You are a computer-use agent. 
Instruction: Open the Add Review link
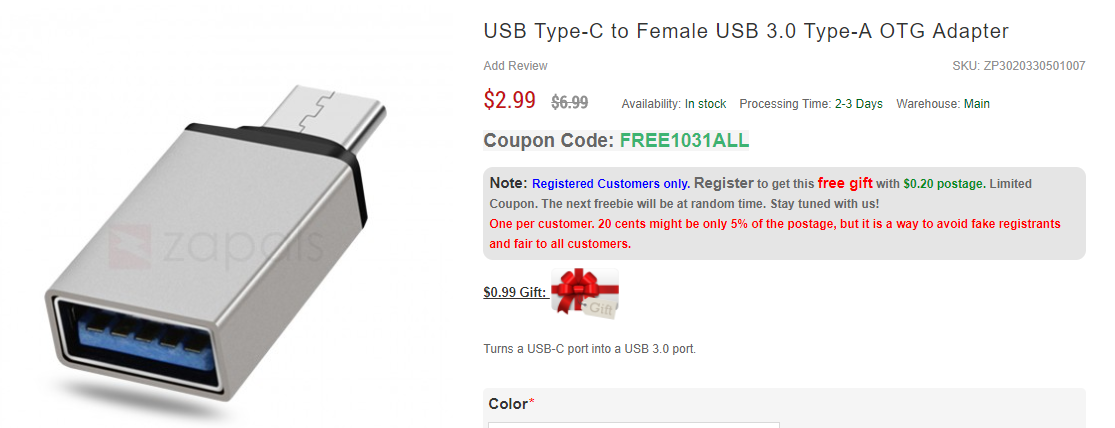pos(516,66)
